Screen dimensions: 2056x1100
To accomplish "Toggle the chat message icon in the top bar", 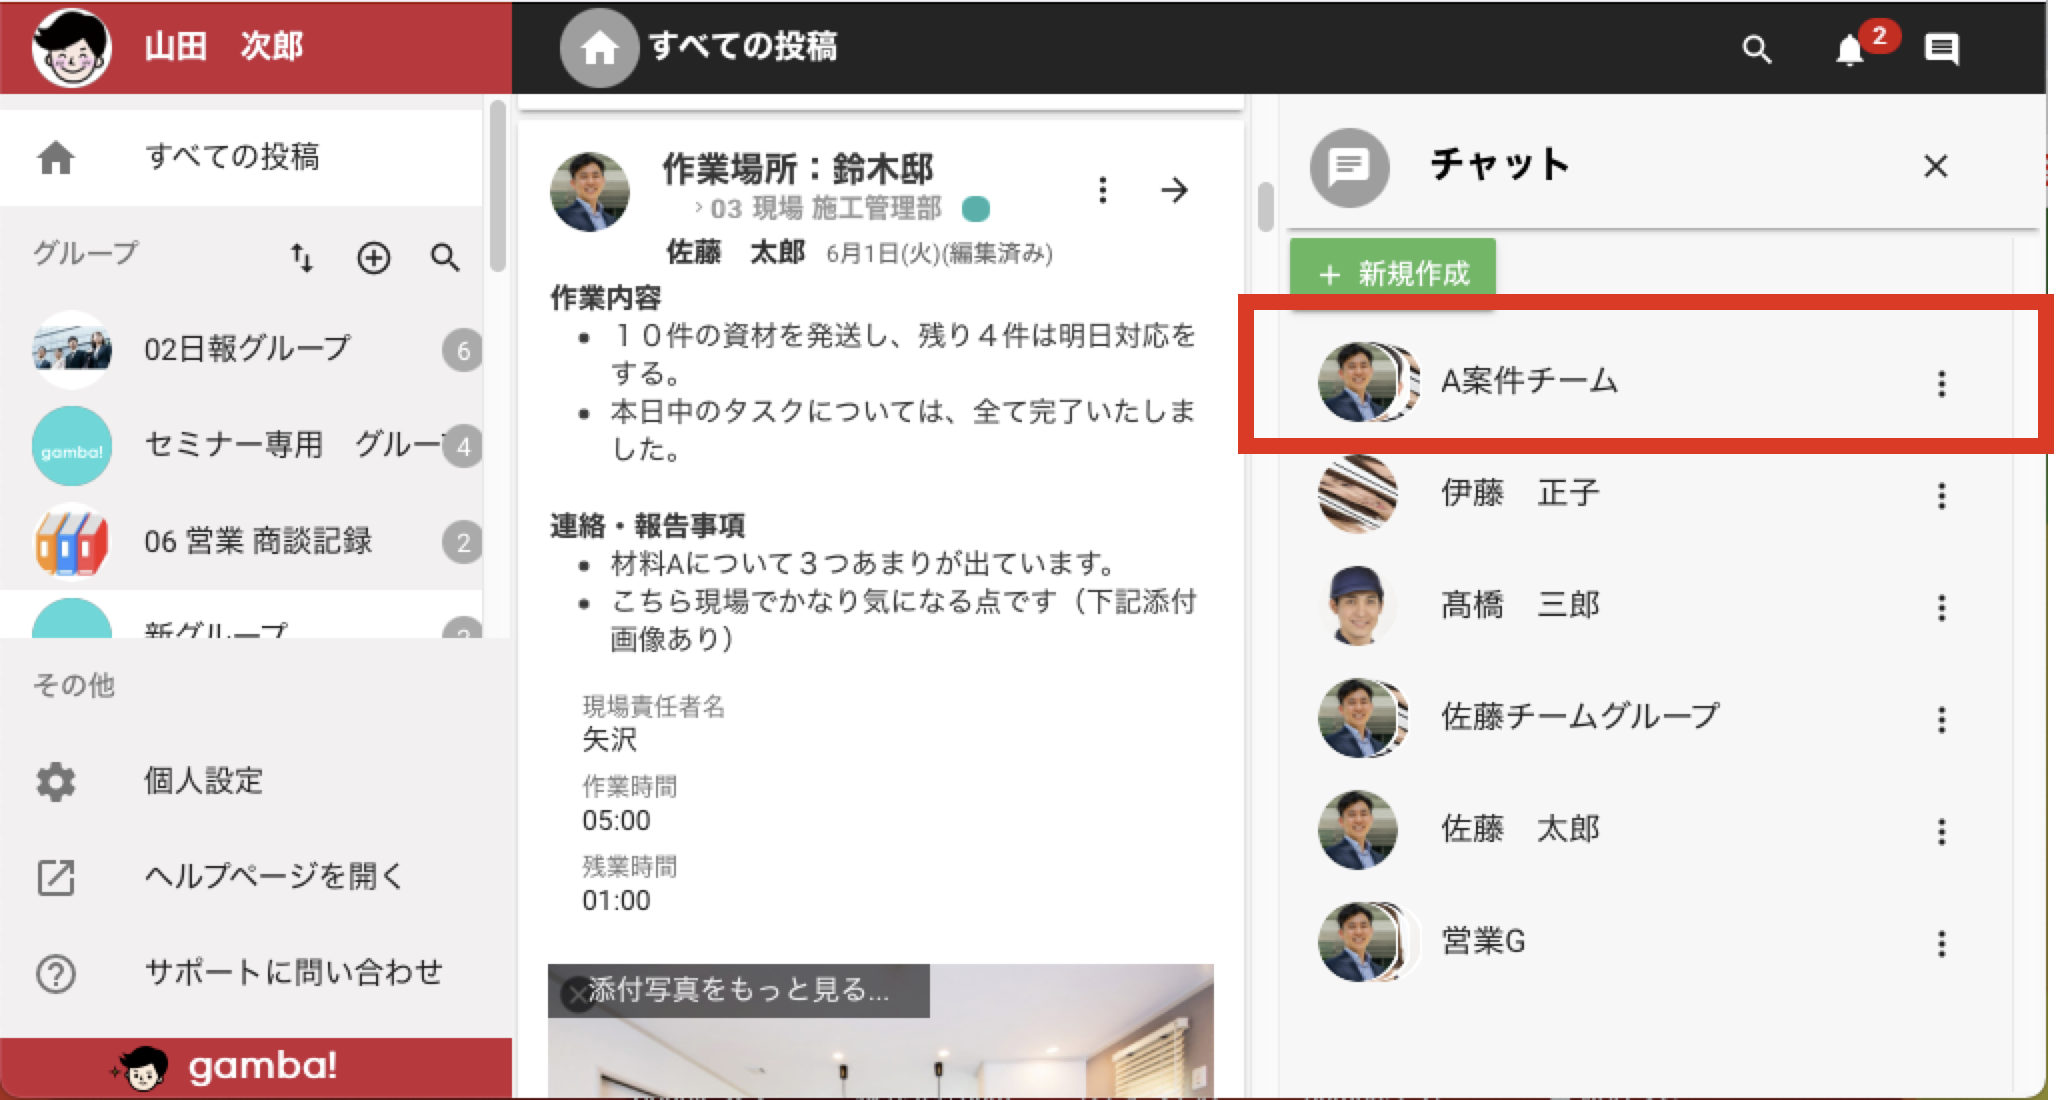I will pos(1941,48).
